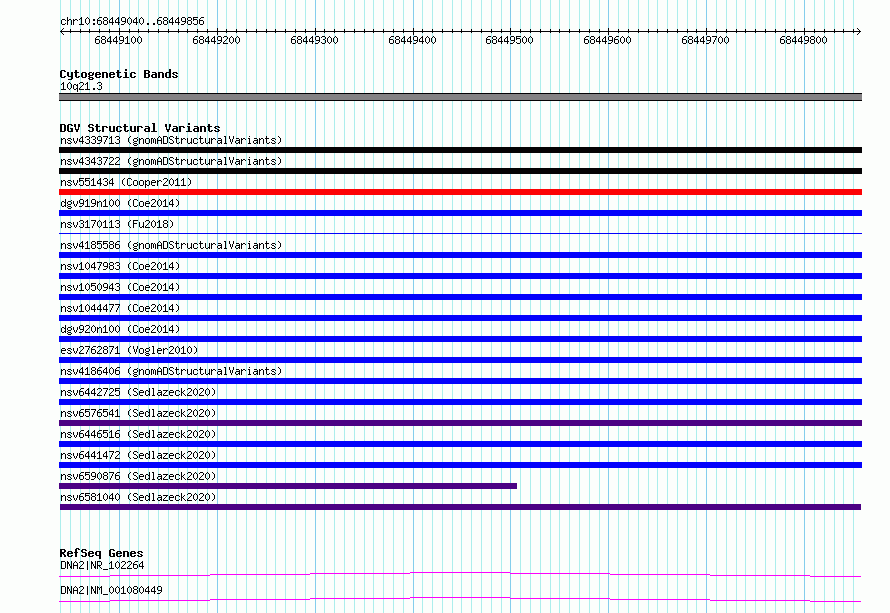Viewport: 890px width, 613px height.
Task: Click the 68449100 ruler tick label
Action: click(118, 40)
